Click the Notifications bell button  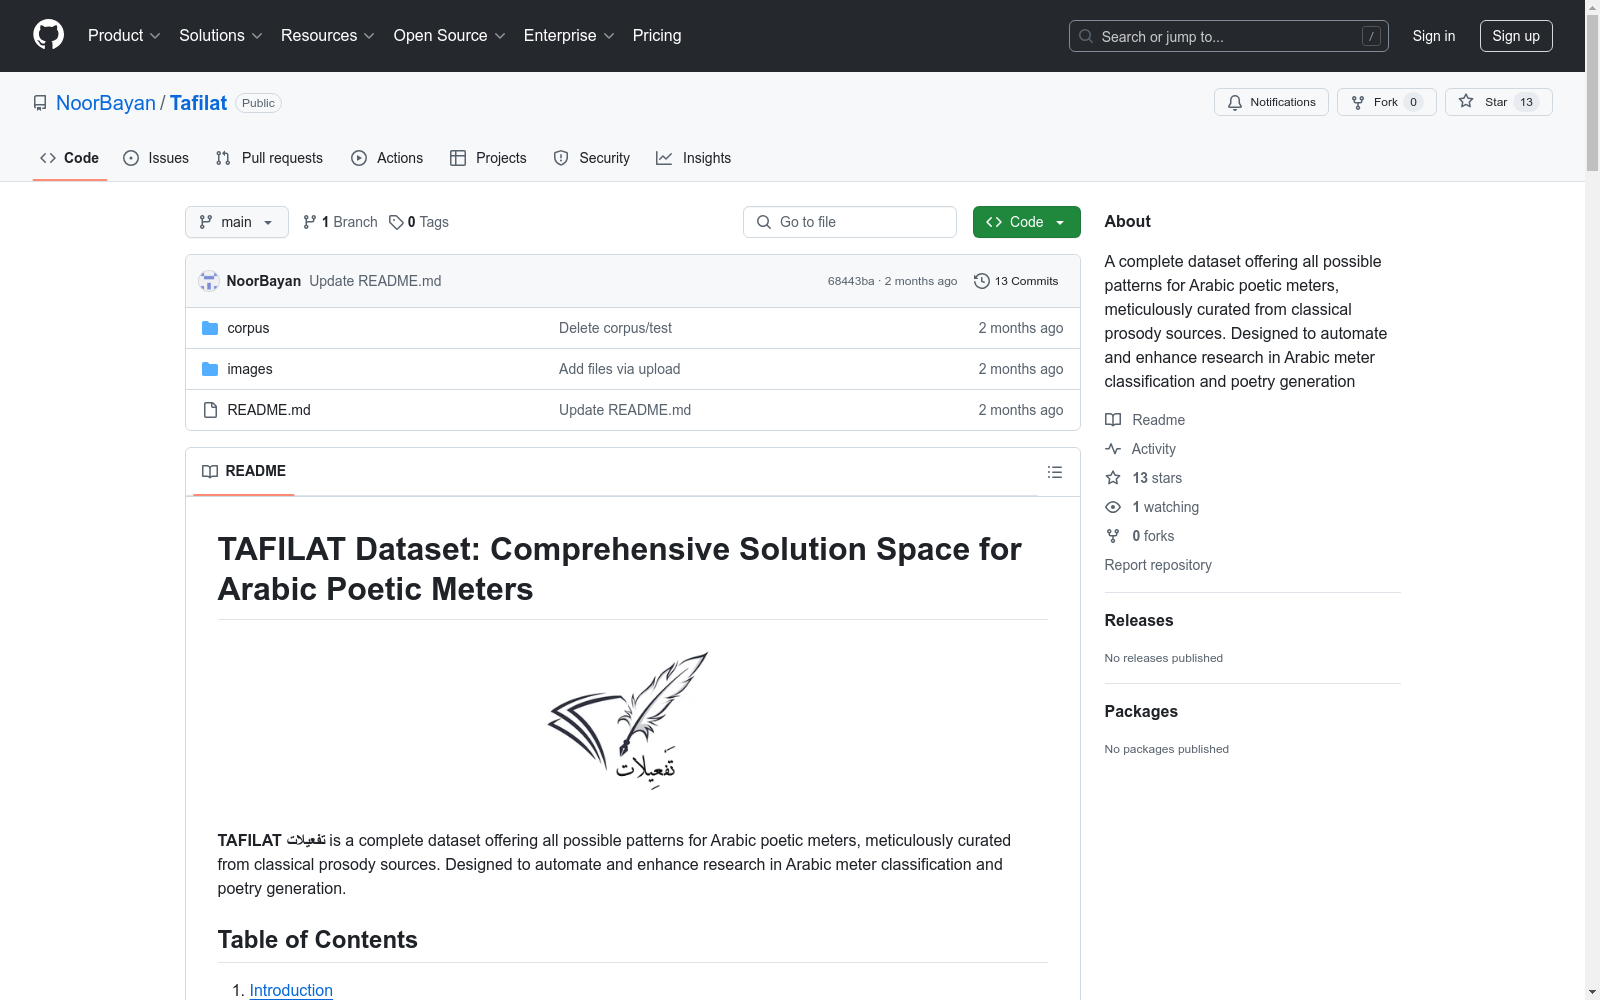1271,102
